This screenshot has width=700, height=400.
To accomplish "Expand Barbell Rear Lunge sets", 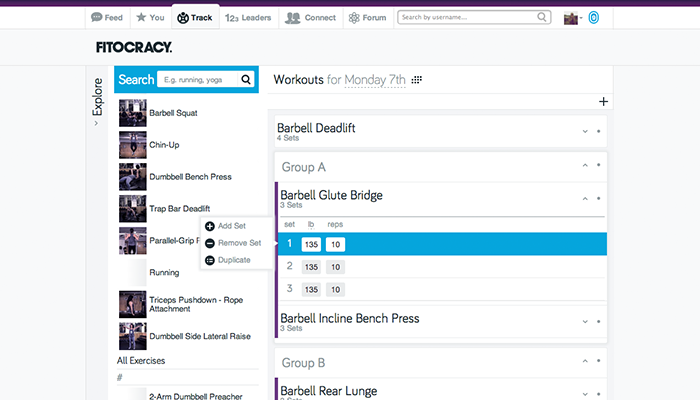I will [585, 394].
